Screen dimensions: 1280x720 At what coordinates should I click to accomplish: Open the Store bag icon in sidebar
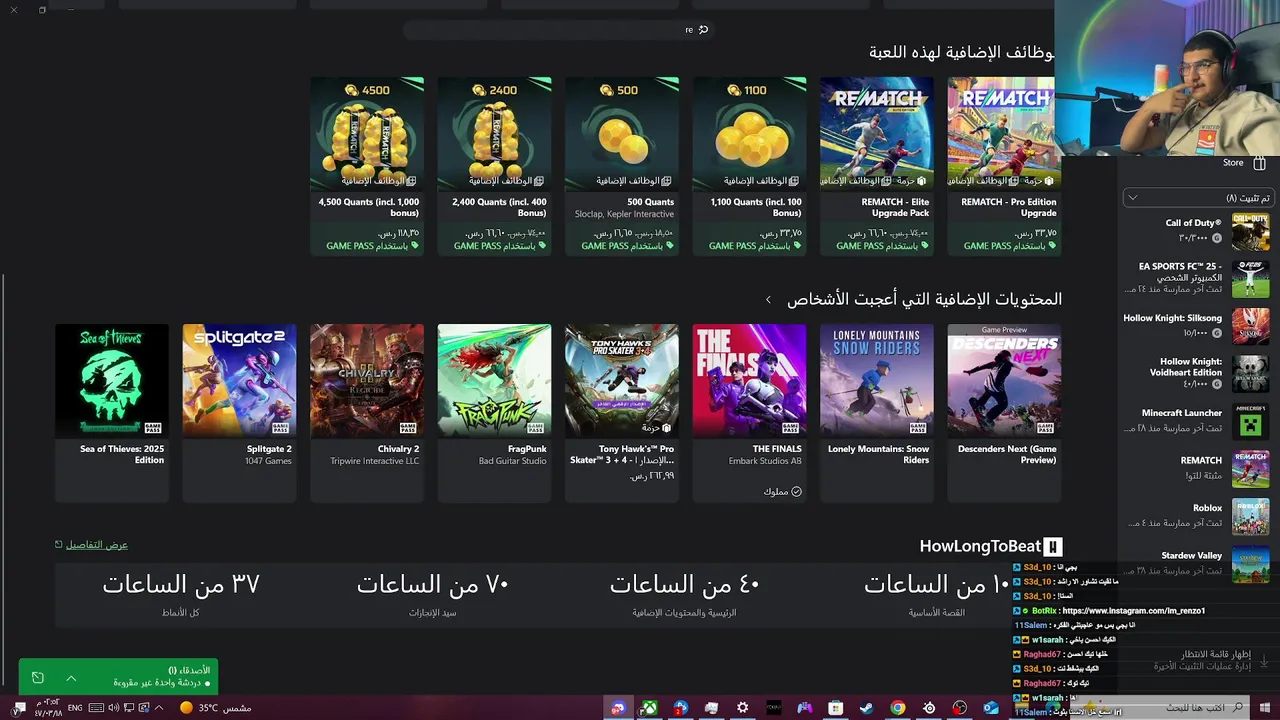pos(1259,163)
